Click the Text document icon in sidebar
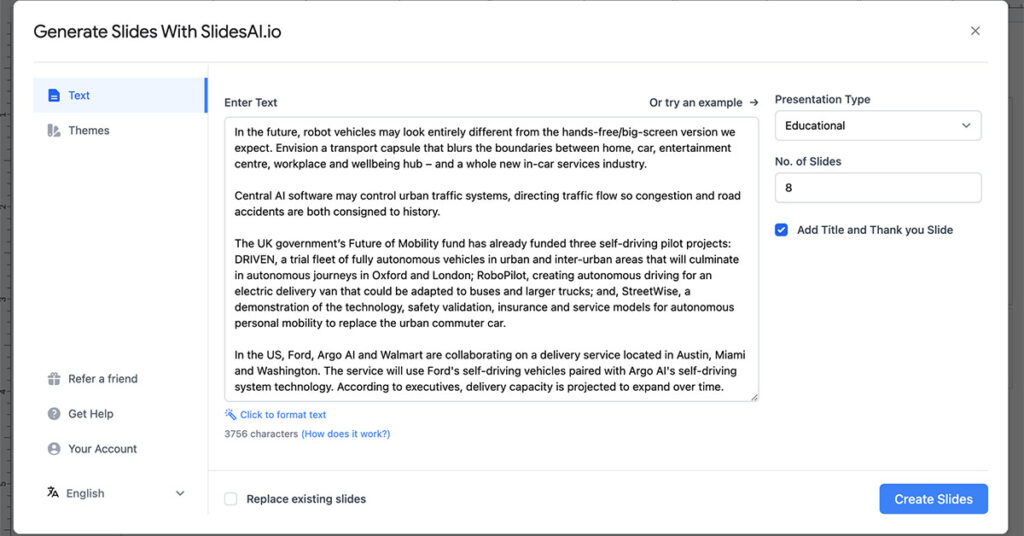 [54, 96]
